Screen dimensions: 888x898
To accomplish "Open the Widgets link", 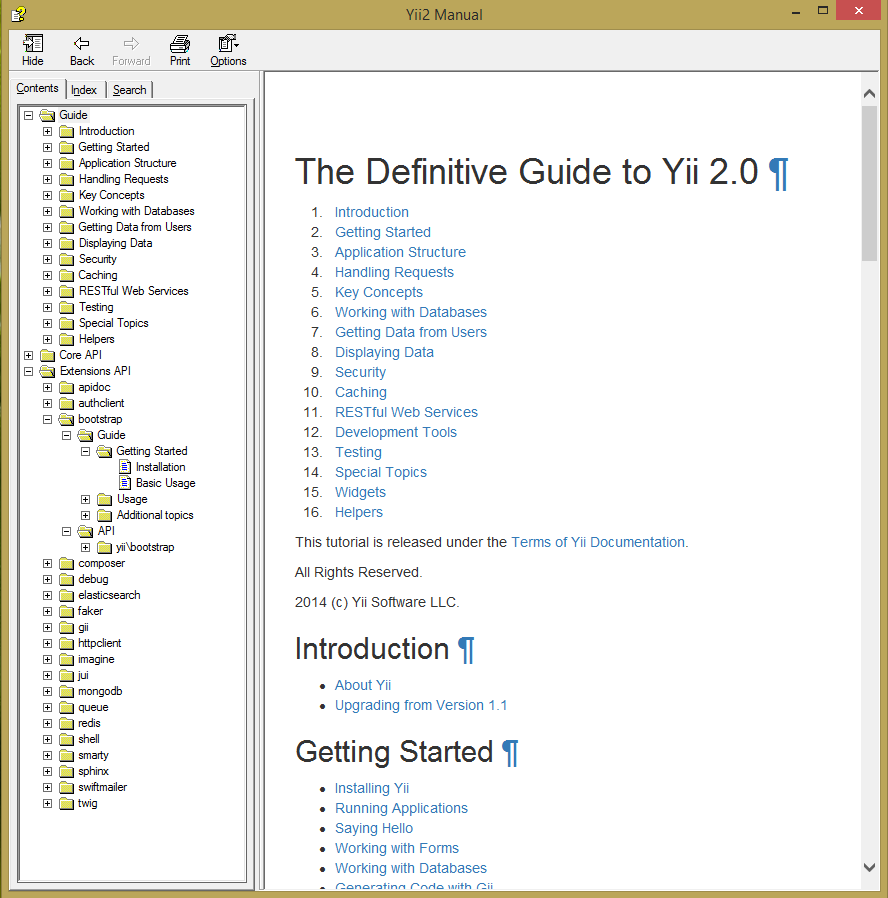I will click(360, 492).
